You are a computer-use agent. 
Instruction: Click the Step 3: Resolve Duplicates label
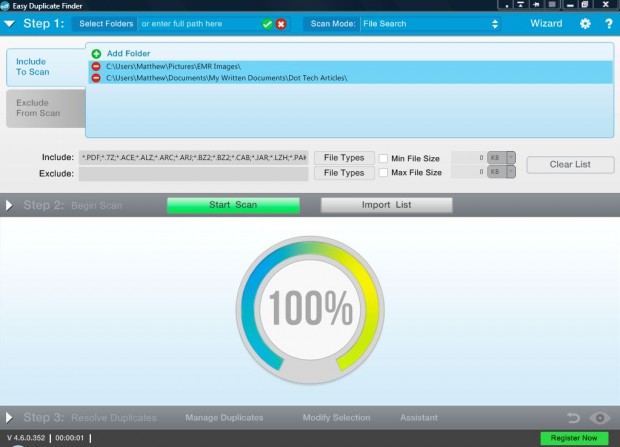click(x=90, y=418)
